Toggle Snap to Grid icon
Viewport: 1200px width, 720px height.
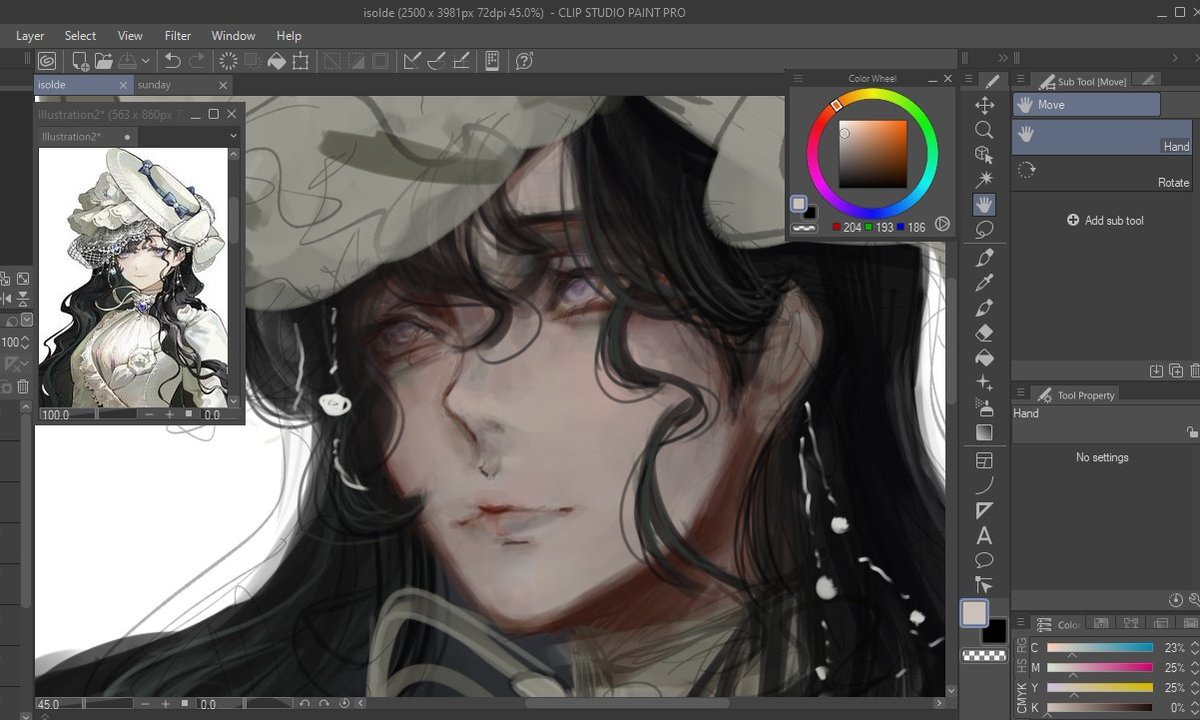pos(460,61)
